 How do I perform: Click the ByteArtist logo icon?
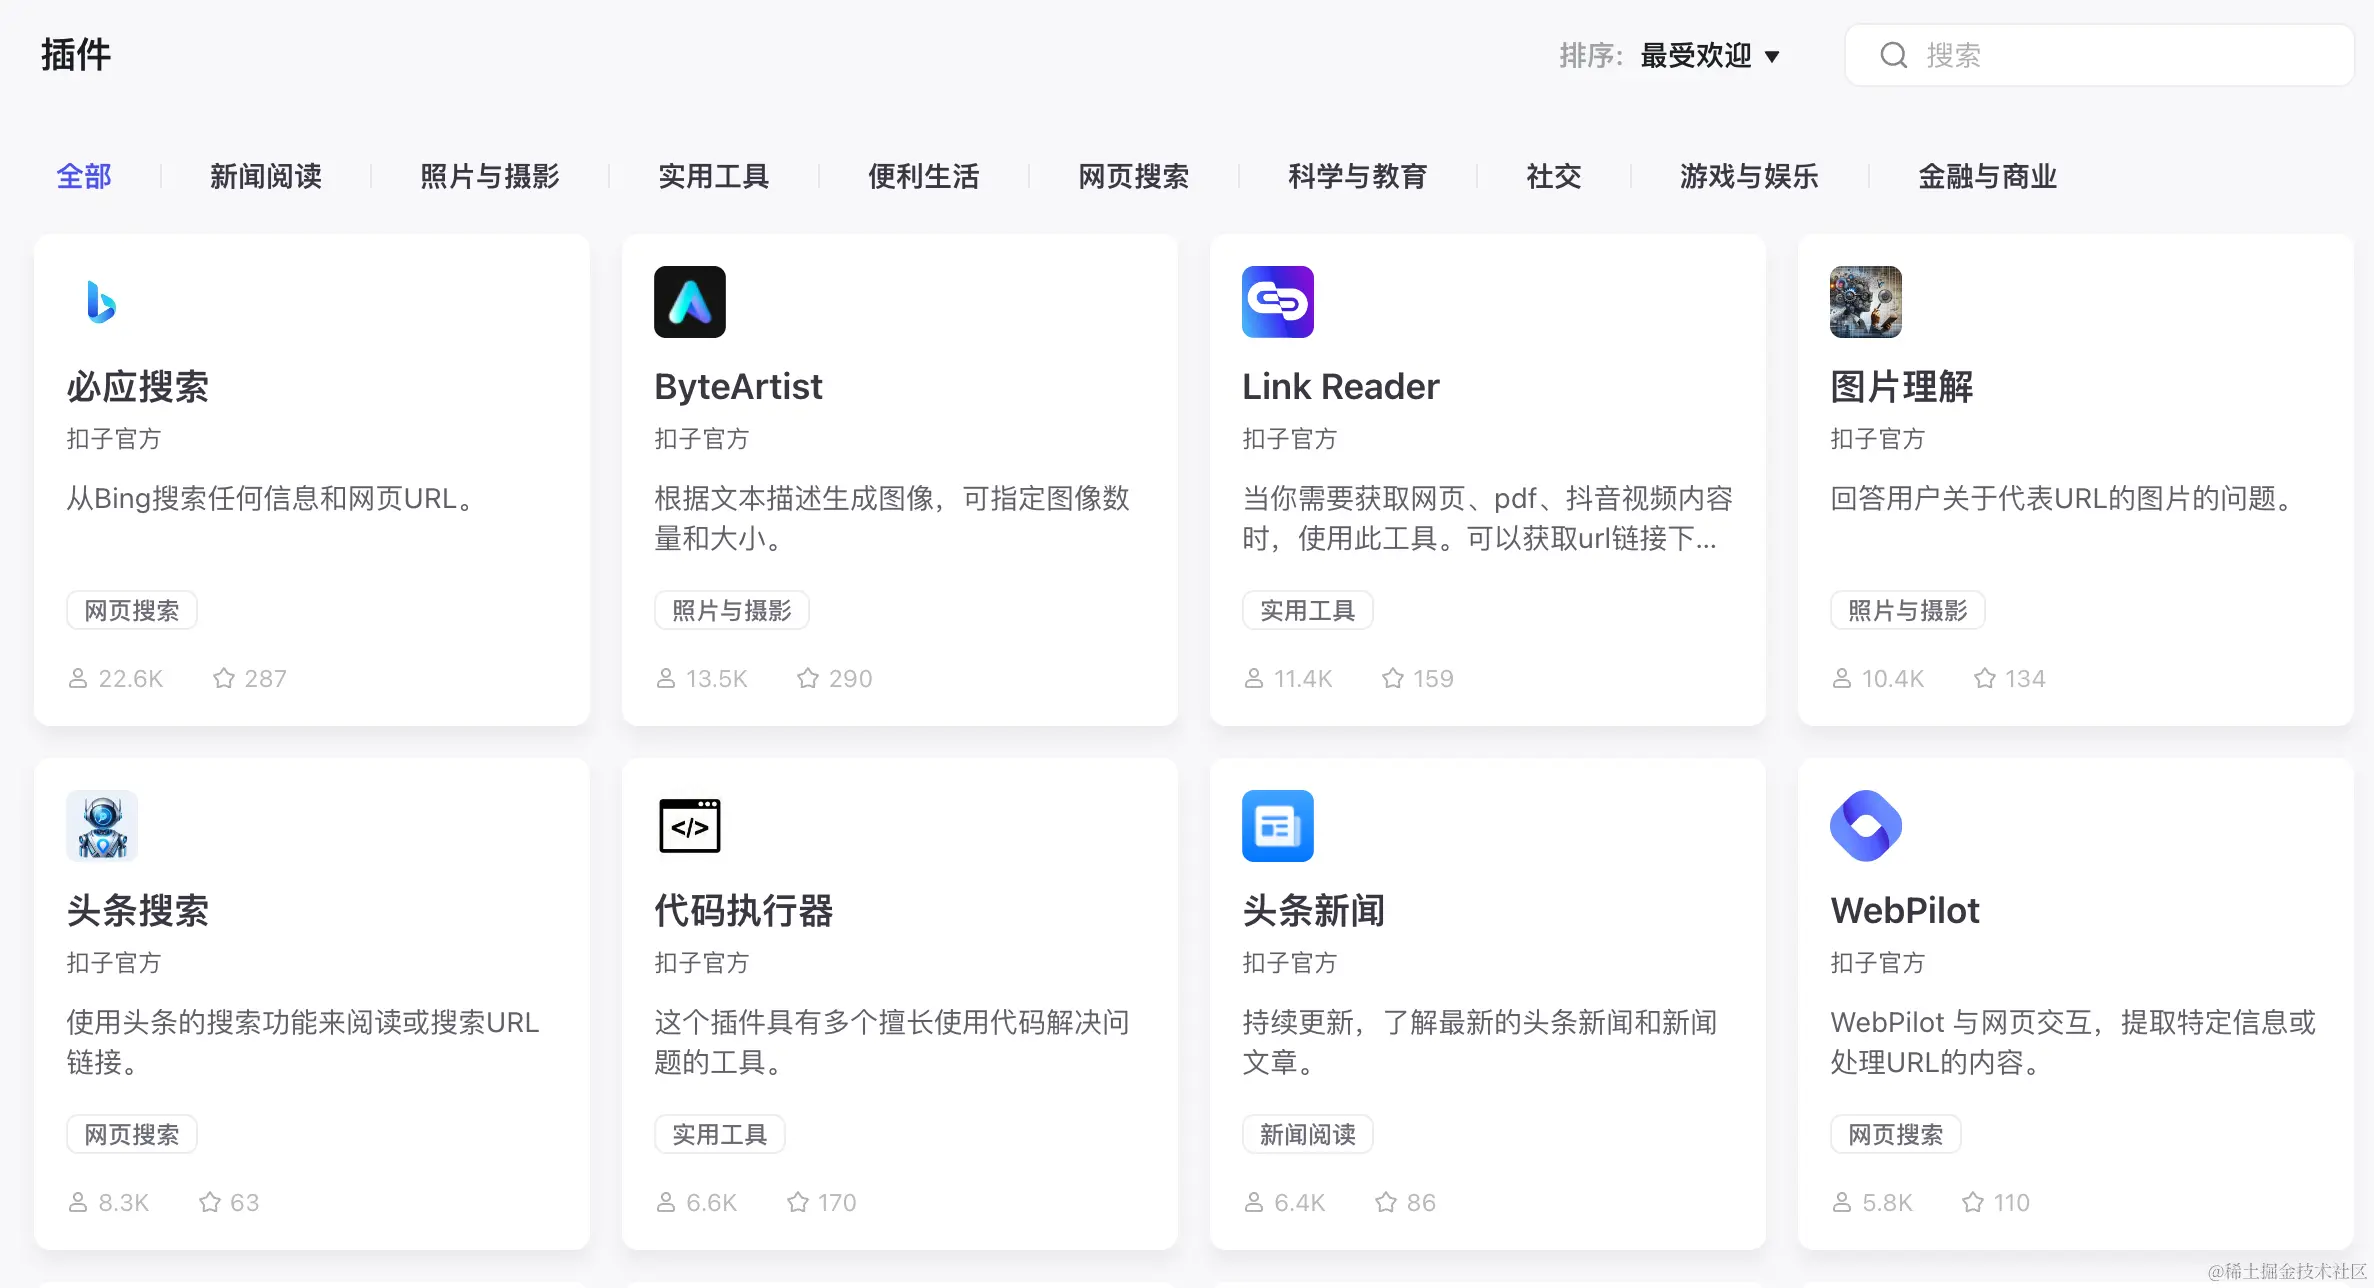(689, 302)
